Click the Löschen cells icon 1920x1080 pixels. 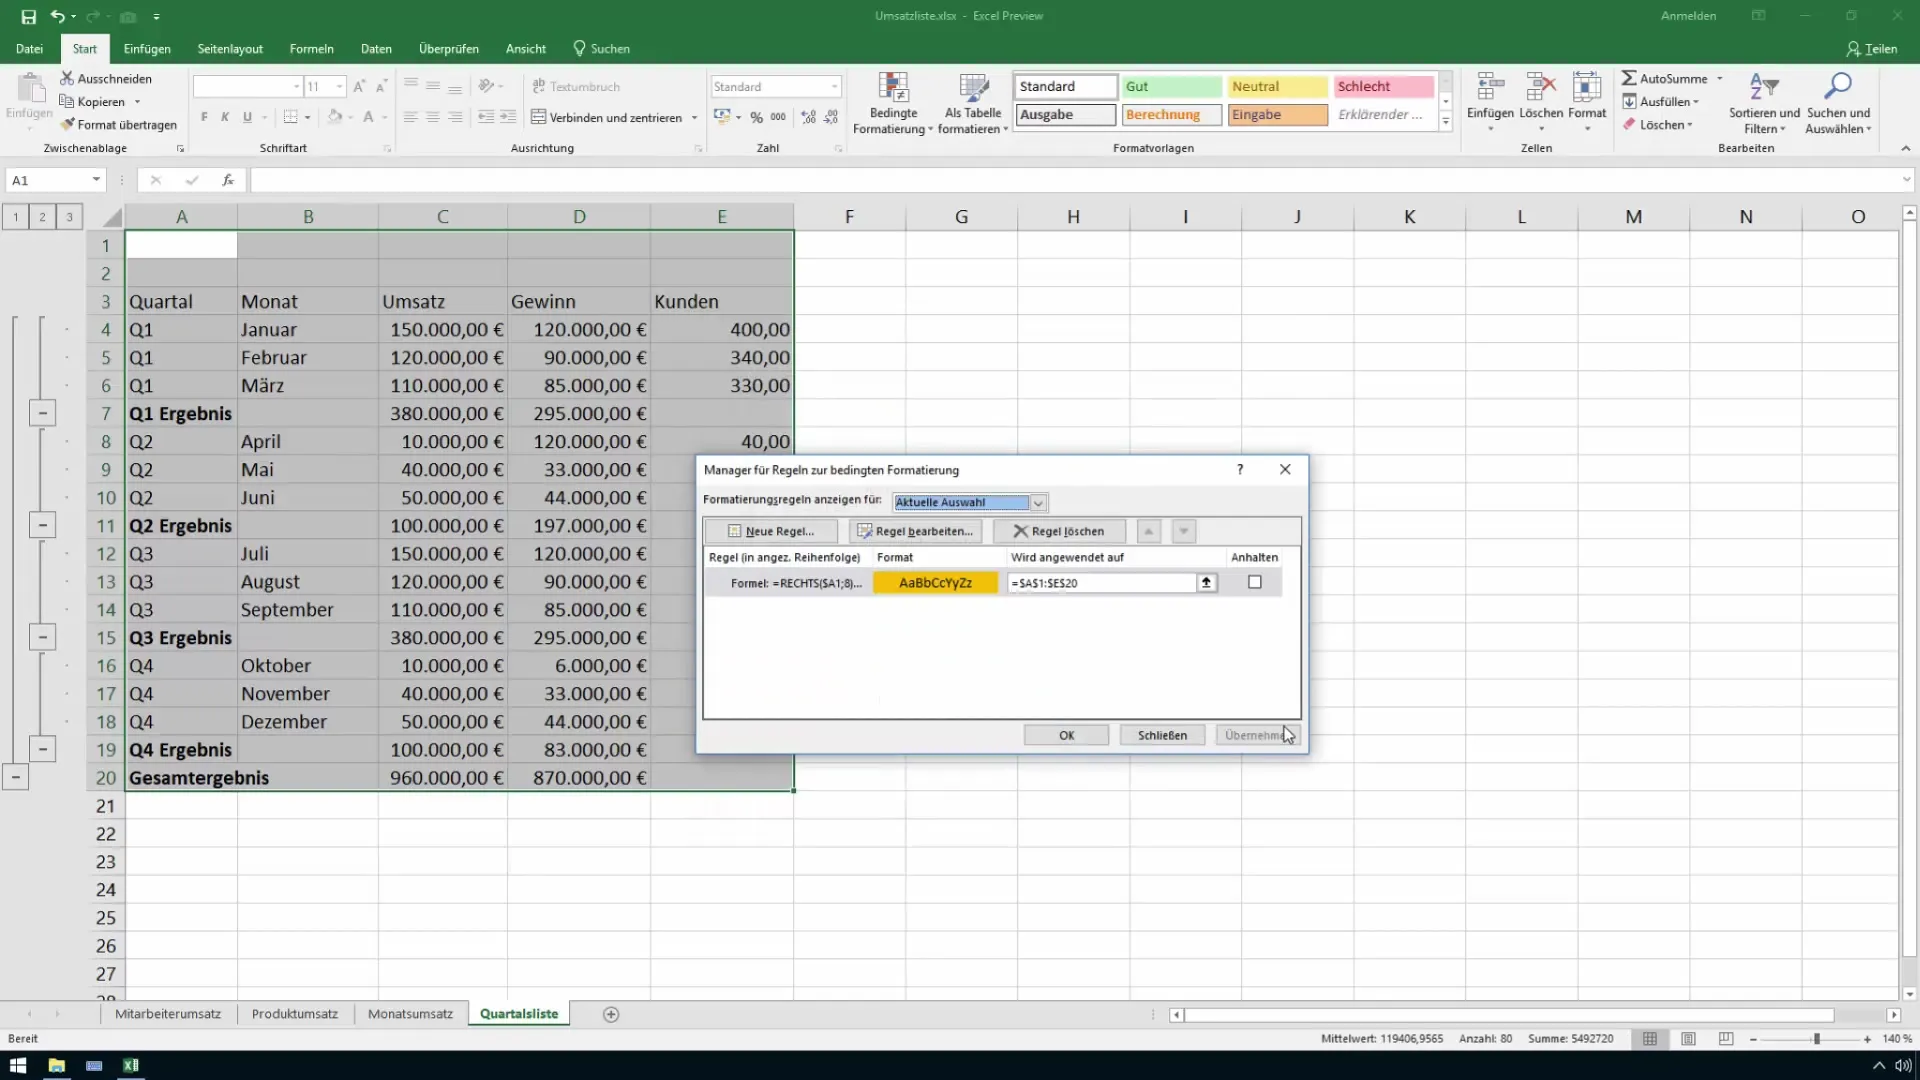pyautogui.click(x=1540, y=87)
